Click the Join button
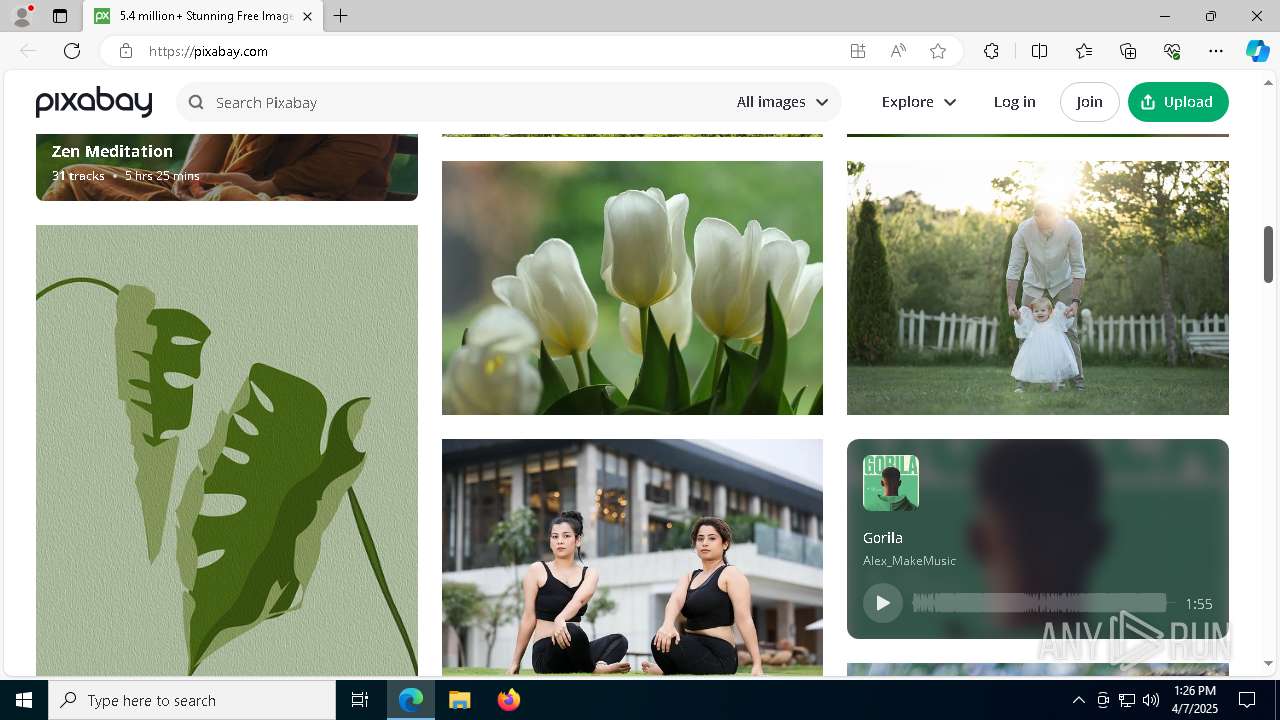Screen dimensions: 1280x720 (1089, 102)
